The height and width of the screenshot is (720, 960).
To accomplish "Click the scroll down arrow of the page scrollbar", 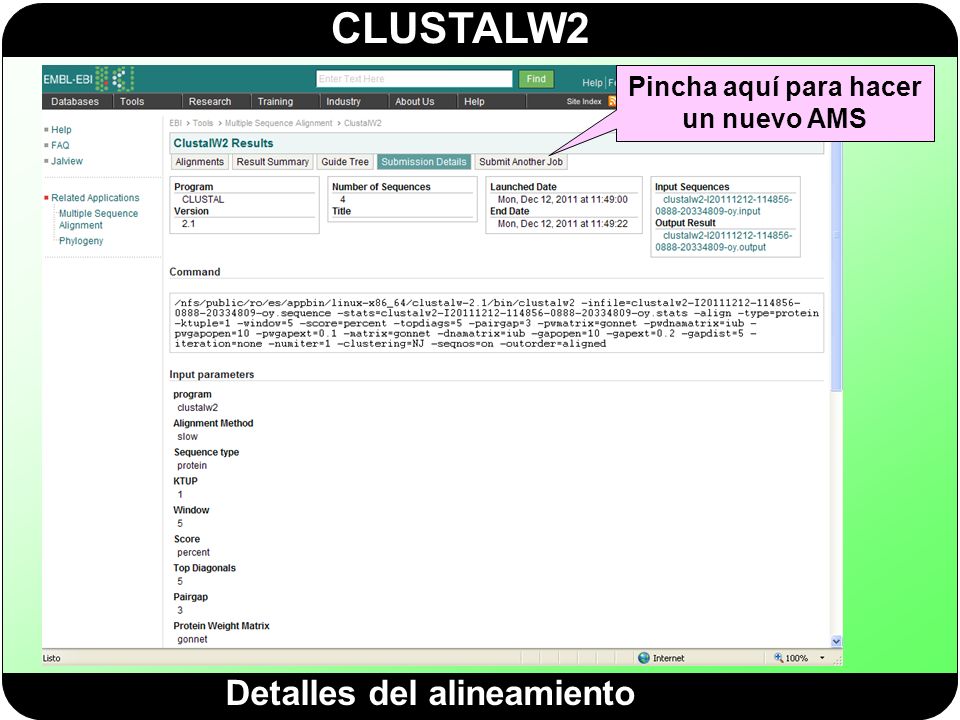I will 836,641.
